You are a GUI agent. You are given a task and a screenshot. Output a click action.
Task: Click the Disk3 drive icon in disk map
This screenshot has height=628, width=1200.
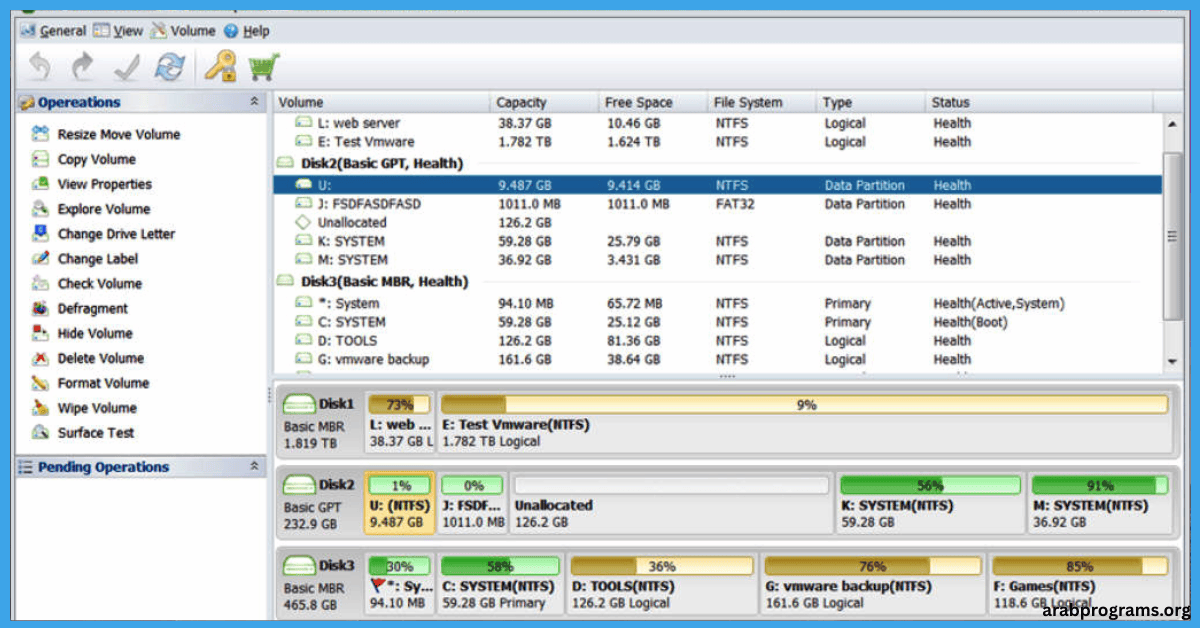[x=300, y=566]
